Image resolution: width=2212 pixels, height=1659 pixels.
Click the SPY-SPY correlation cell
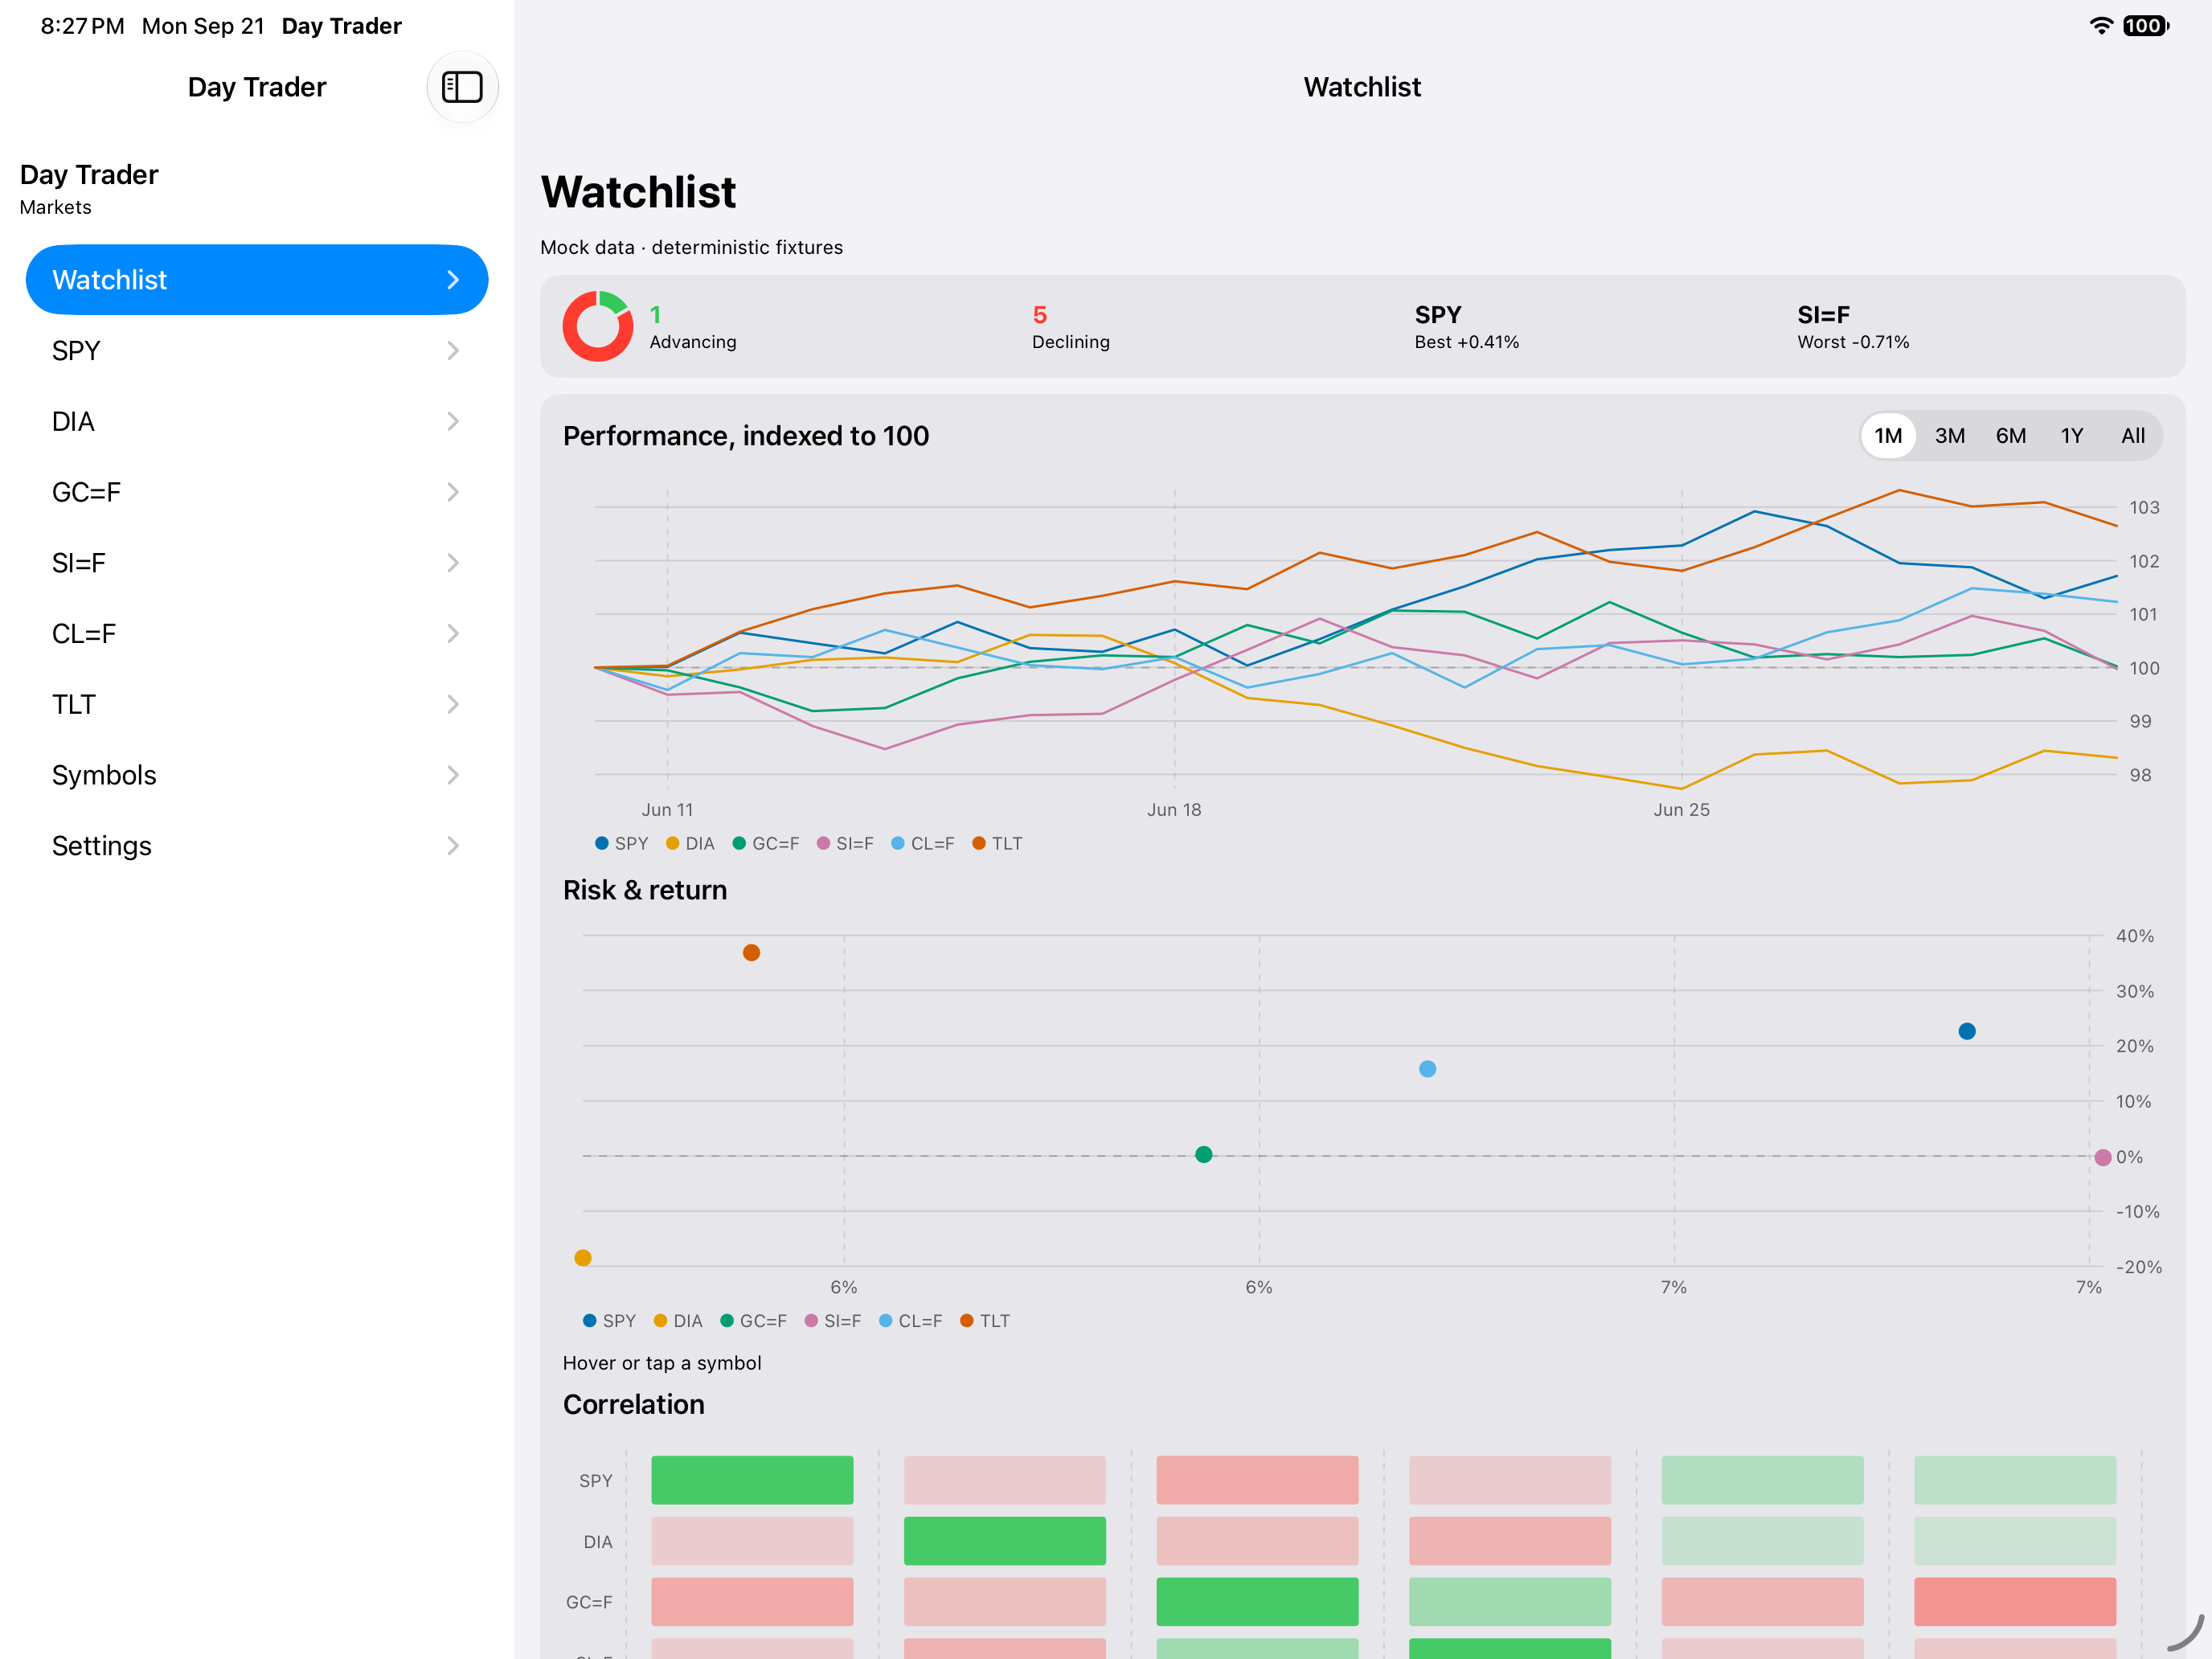click(752, 1480)
